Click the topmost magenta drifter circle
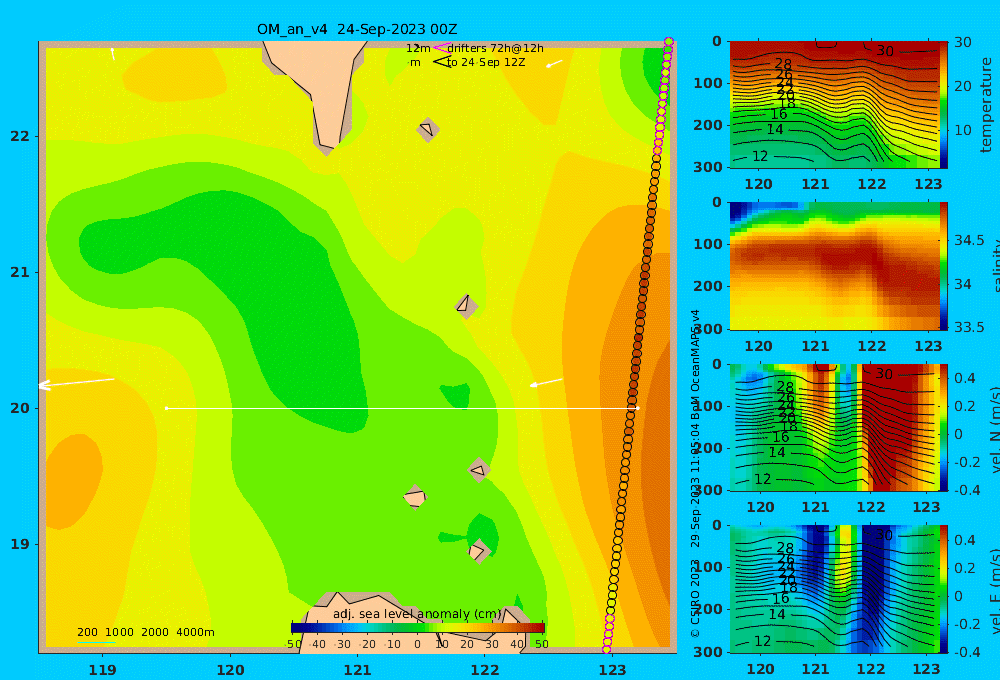The height and width of the screenshot is (680, 1000). 669,42
